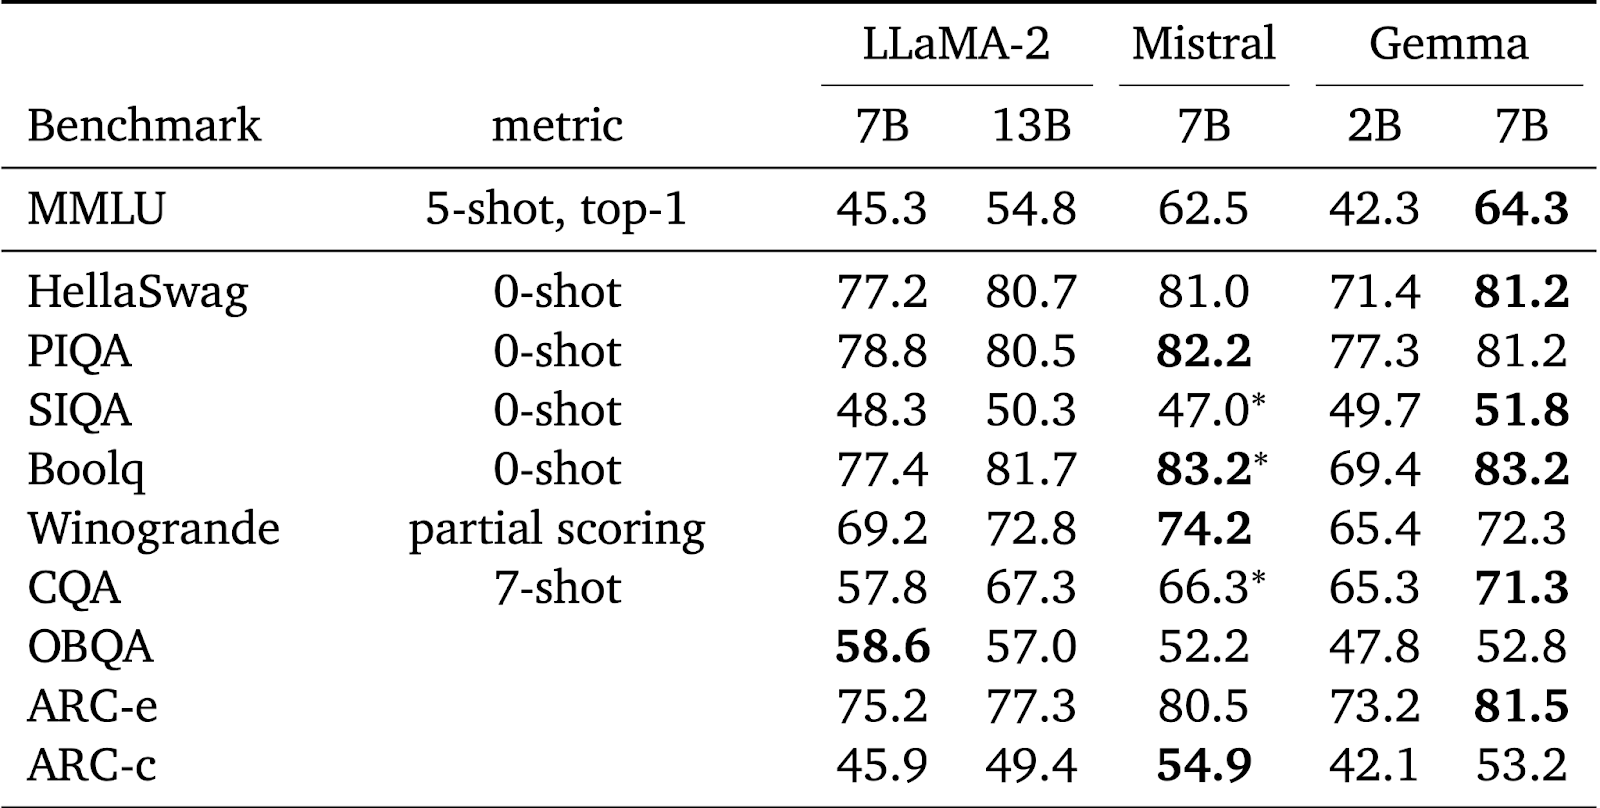The image size is (1600, 808).
Task: Click the 2B Gemma column header
Action: click(x=1374, y=127)
